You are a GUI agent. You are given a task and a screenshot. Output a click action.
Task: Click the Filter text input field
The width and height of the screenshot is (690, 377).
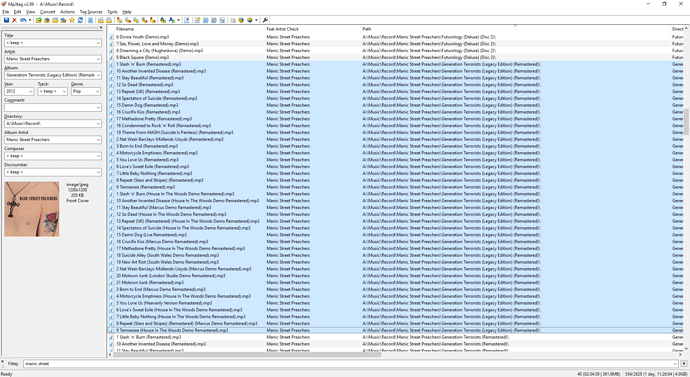[x=351, y=364]
